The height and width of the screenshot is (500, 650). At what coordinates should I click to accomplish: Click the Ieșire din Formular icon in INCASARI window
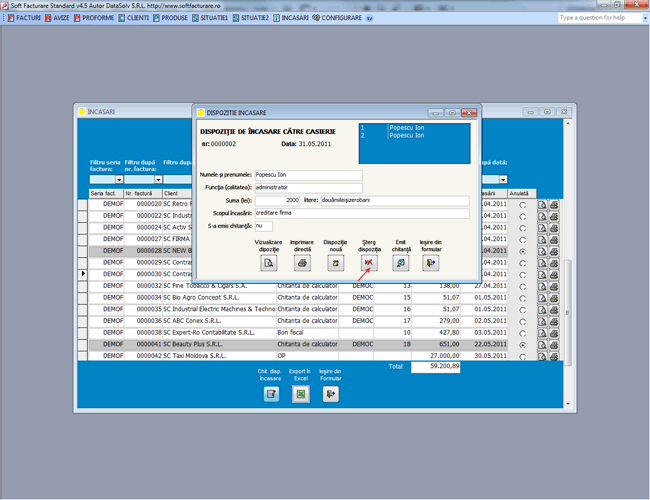(x=331, y=394)
